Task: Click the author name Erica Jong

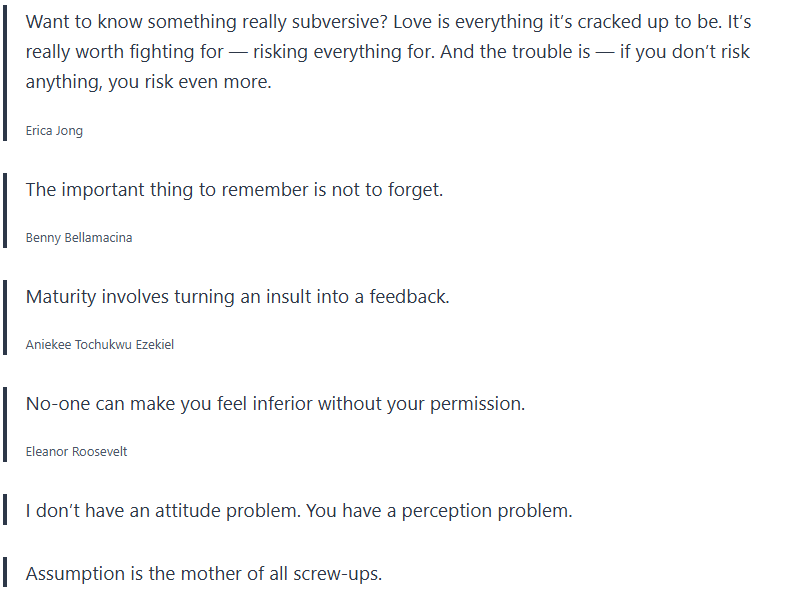Action: pyautogui.click(x=54, y=130)
